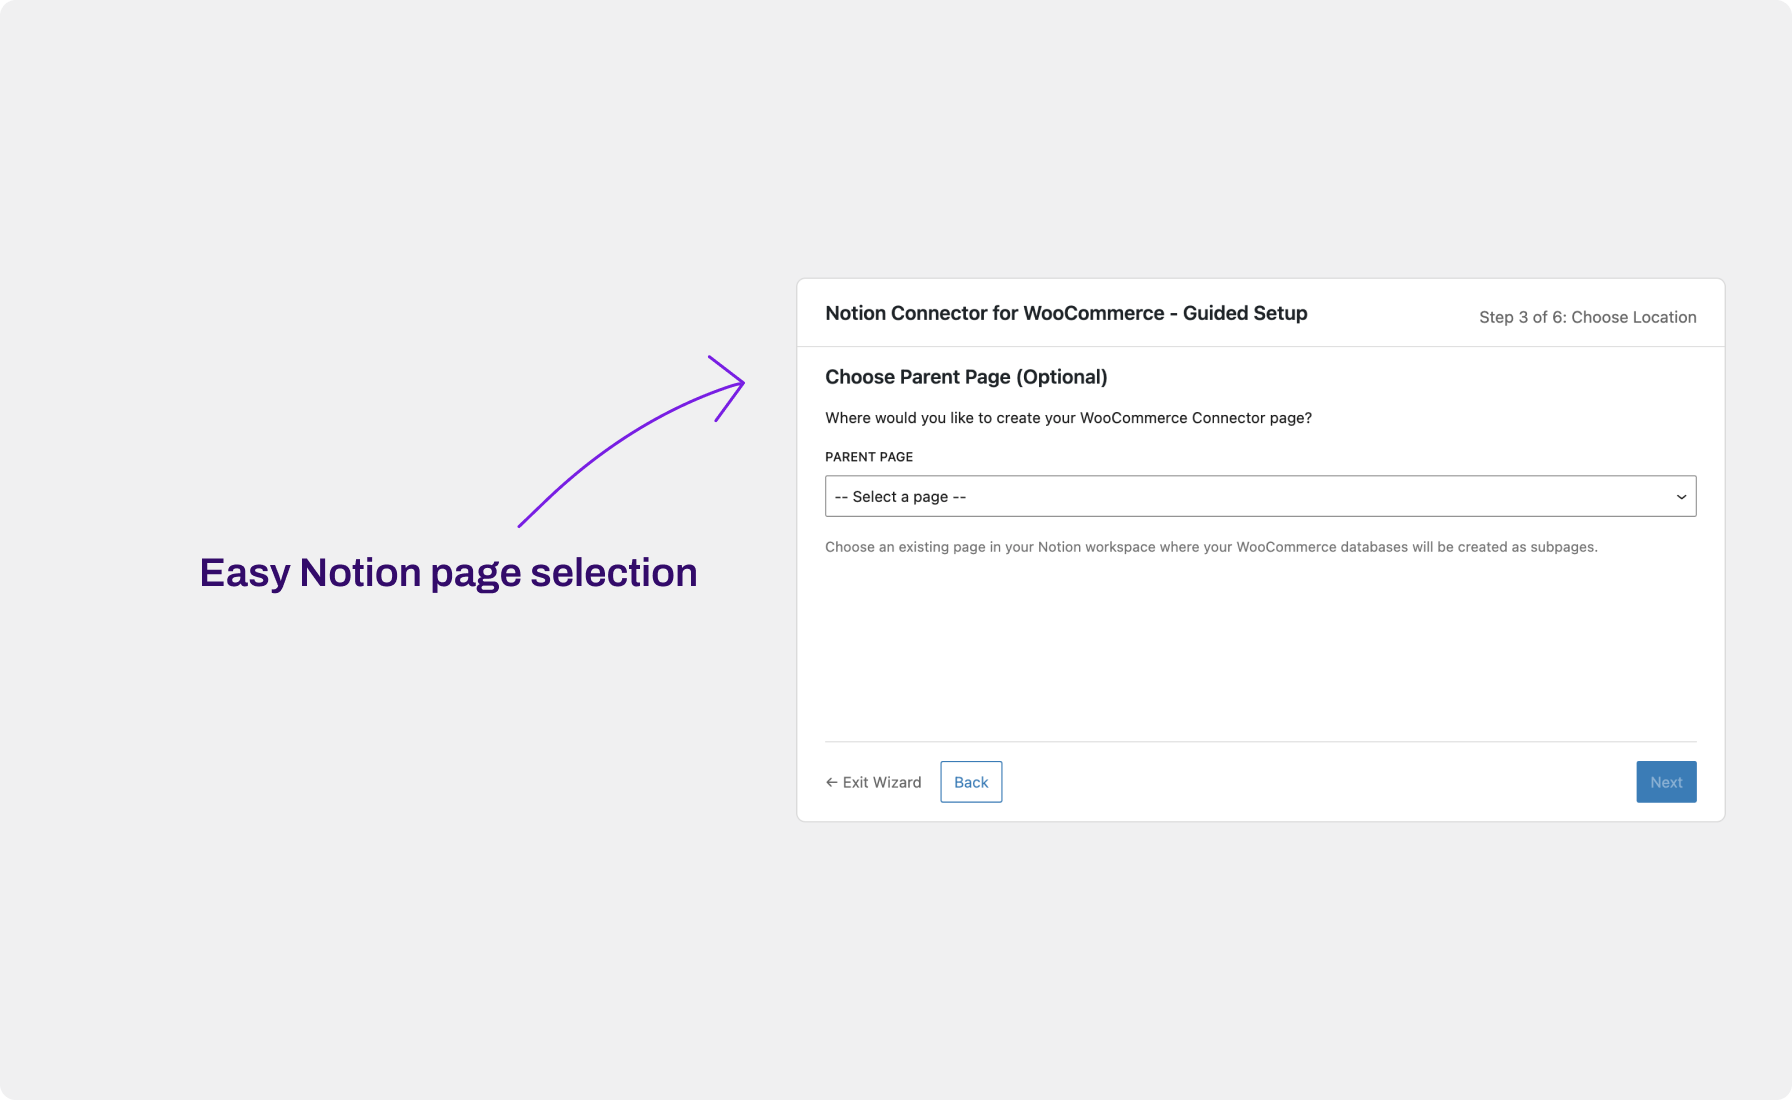Click the WooCommerce Connector page question text
Image resolution: width=1792 pixels, height=1100 pixels.
(1068, 418)
